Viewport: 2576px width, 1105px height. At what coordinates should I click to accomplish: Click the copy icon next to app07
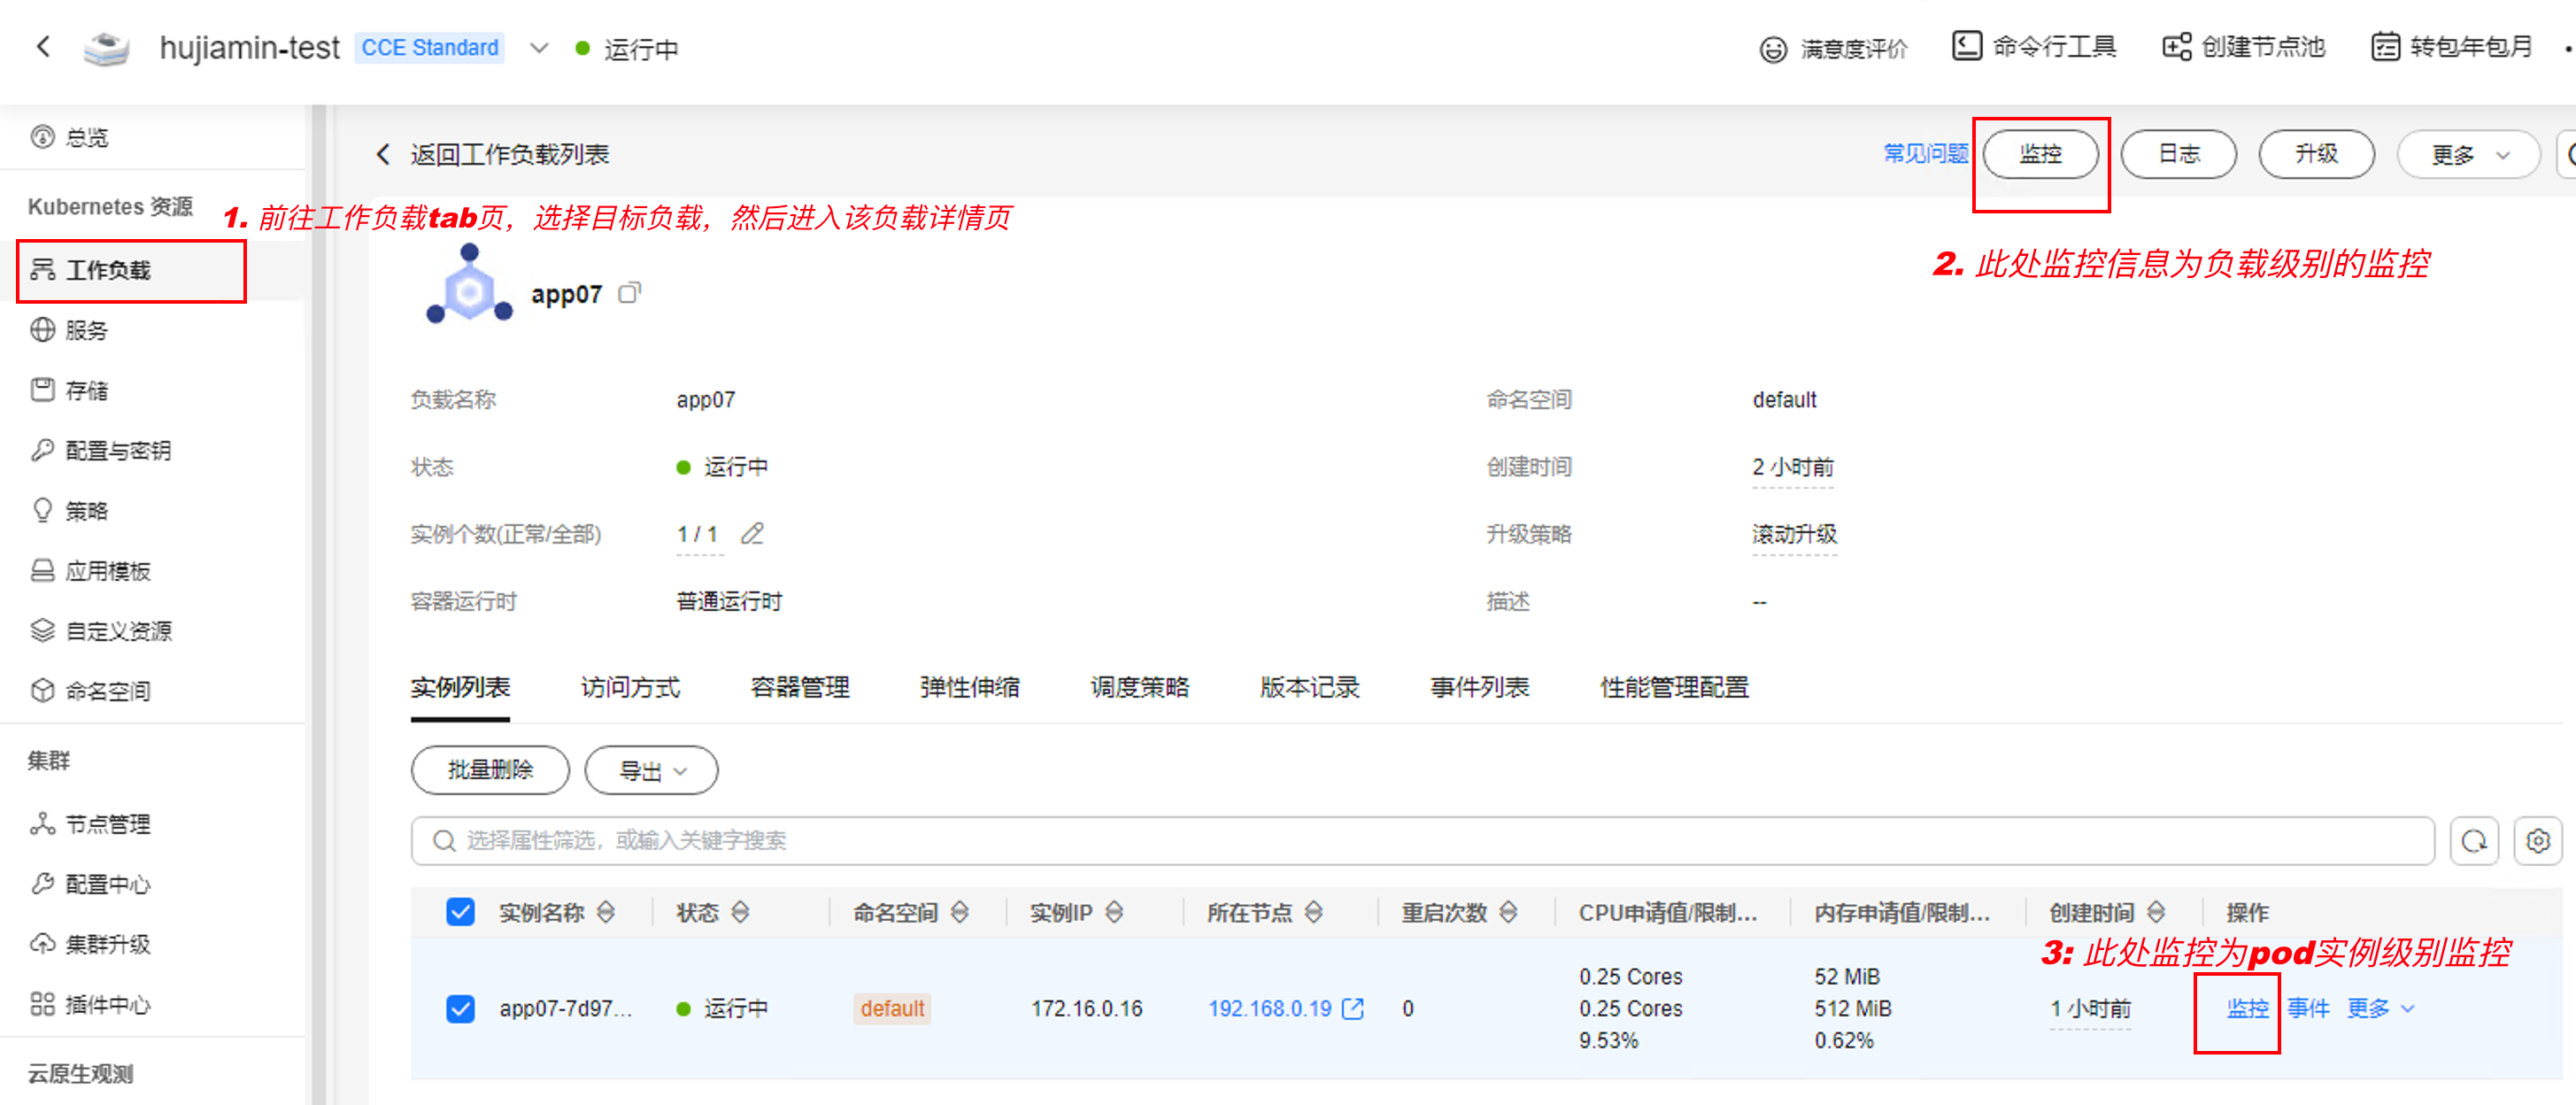point(629,293)
